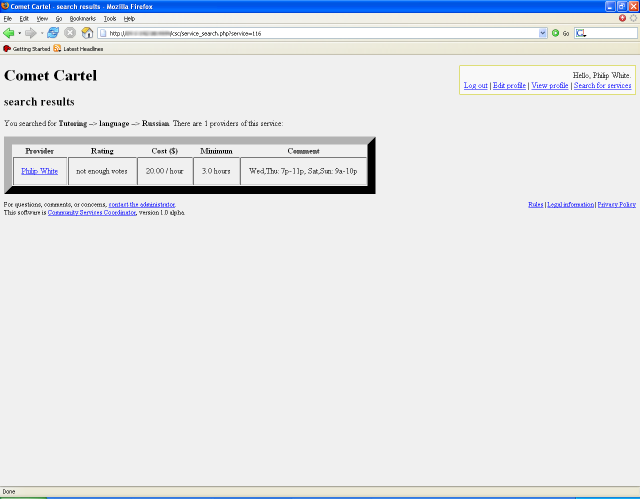Viewport: 640px width, 499px height.
Task: Open the Latest Headlines feed bookmark
Action: click(78, 49)
